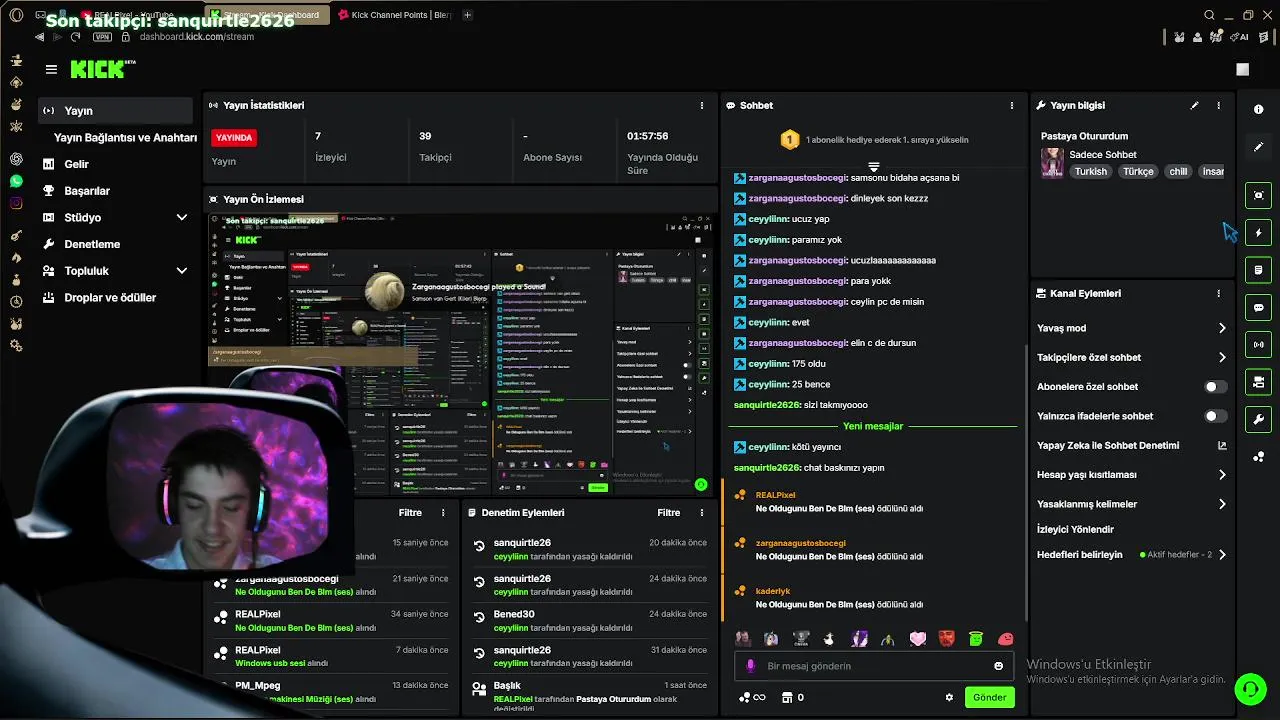This screenshot has width=1280, height=720.
Task: Open Sohbet panel three-dot menu
Action: pyautogui.click(x=1012, y=105)
